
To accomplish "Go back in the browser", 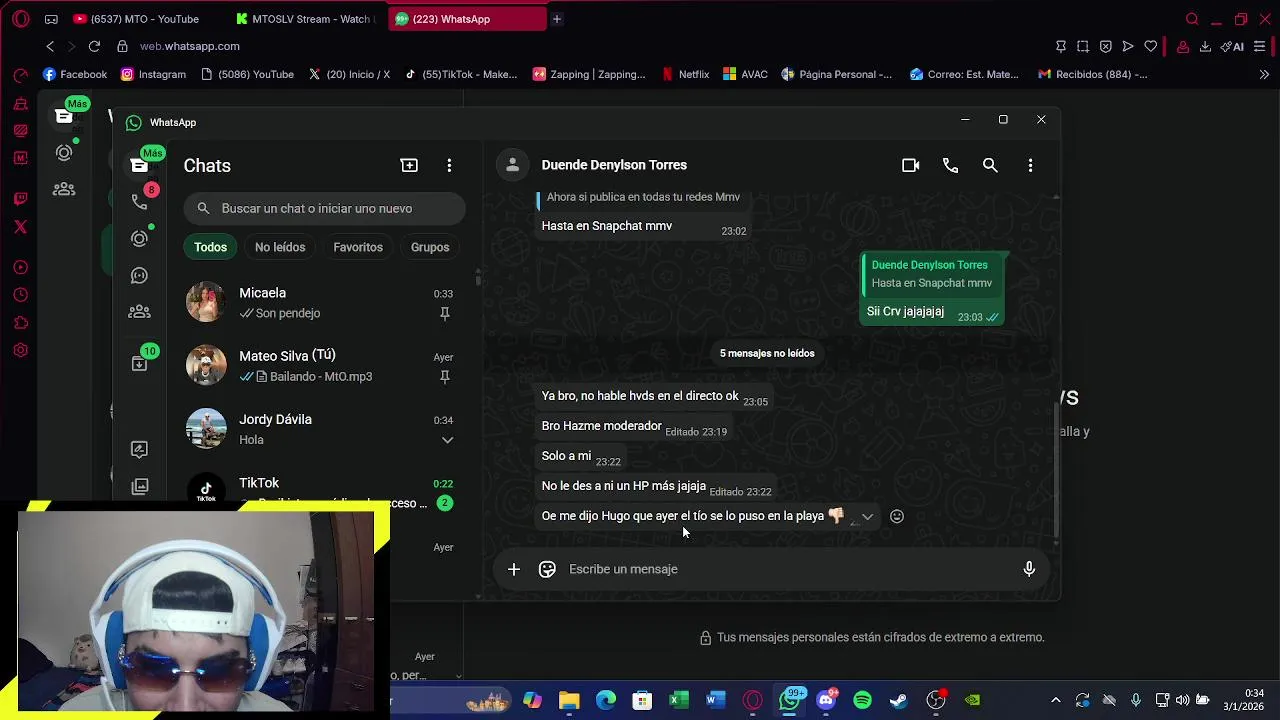I will tap(50, 46).
